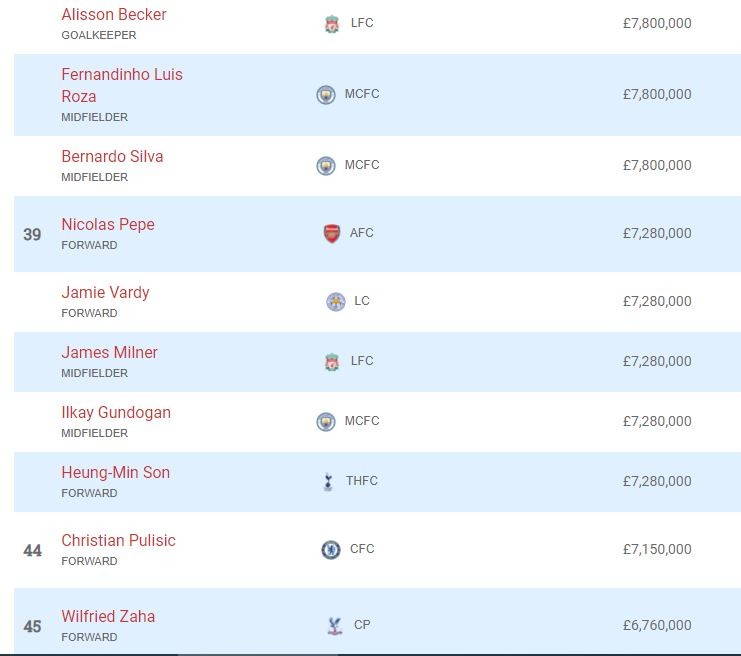Open Alisson Becker player link
Viewport: 741px width, 656px height.
point(114,15)
